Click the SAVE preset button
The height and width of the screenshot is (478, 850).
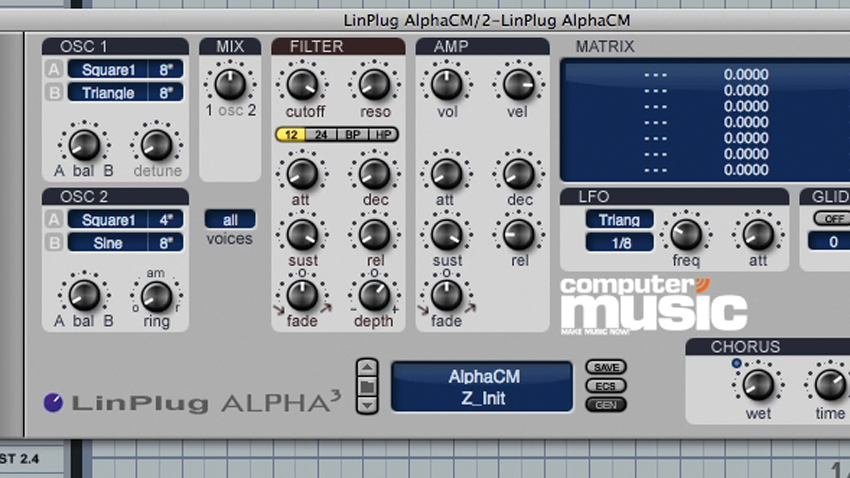coord(606,367)
